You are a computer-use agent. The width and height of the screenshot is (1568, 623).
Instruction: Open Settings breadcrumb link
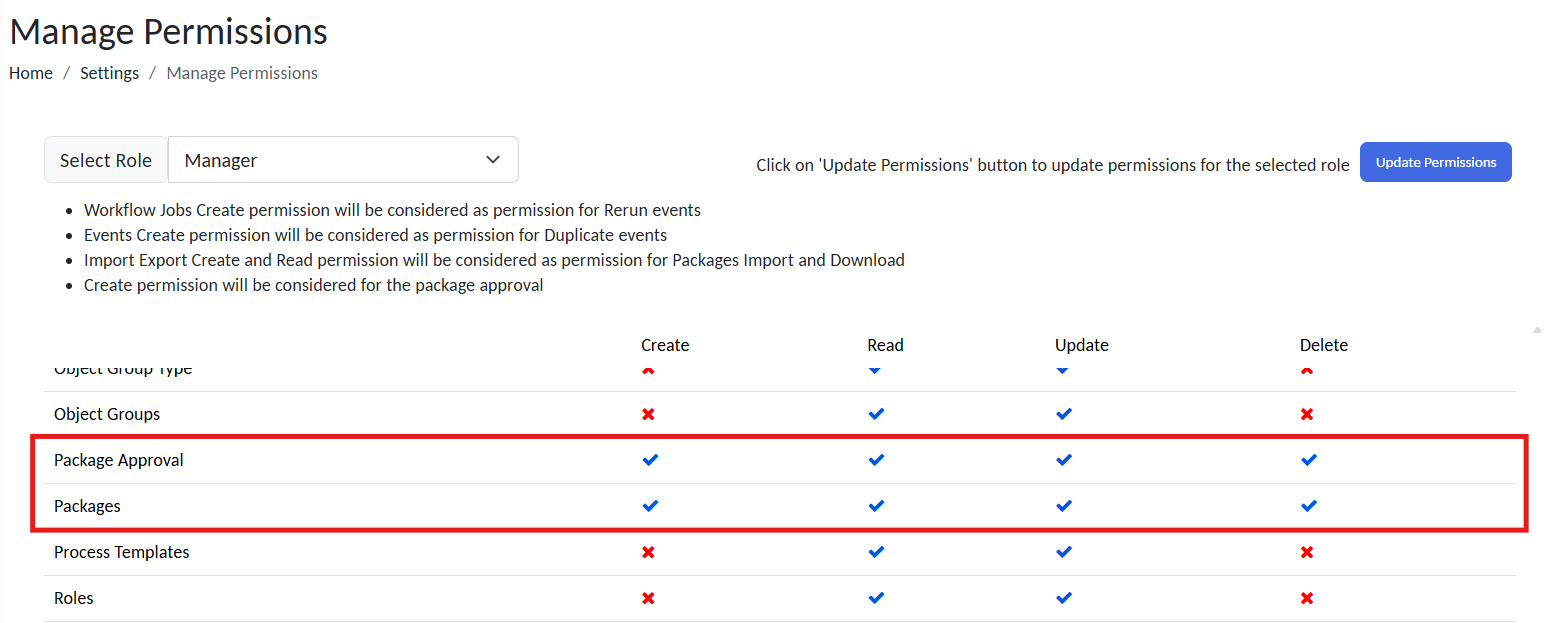(109, 73)
